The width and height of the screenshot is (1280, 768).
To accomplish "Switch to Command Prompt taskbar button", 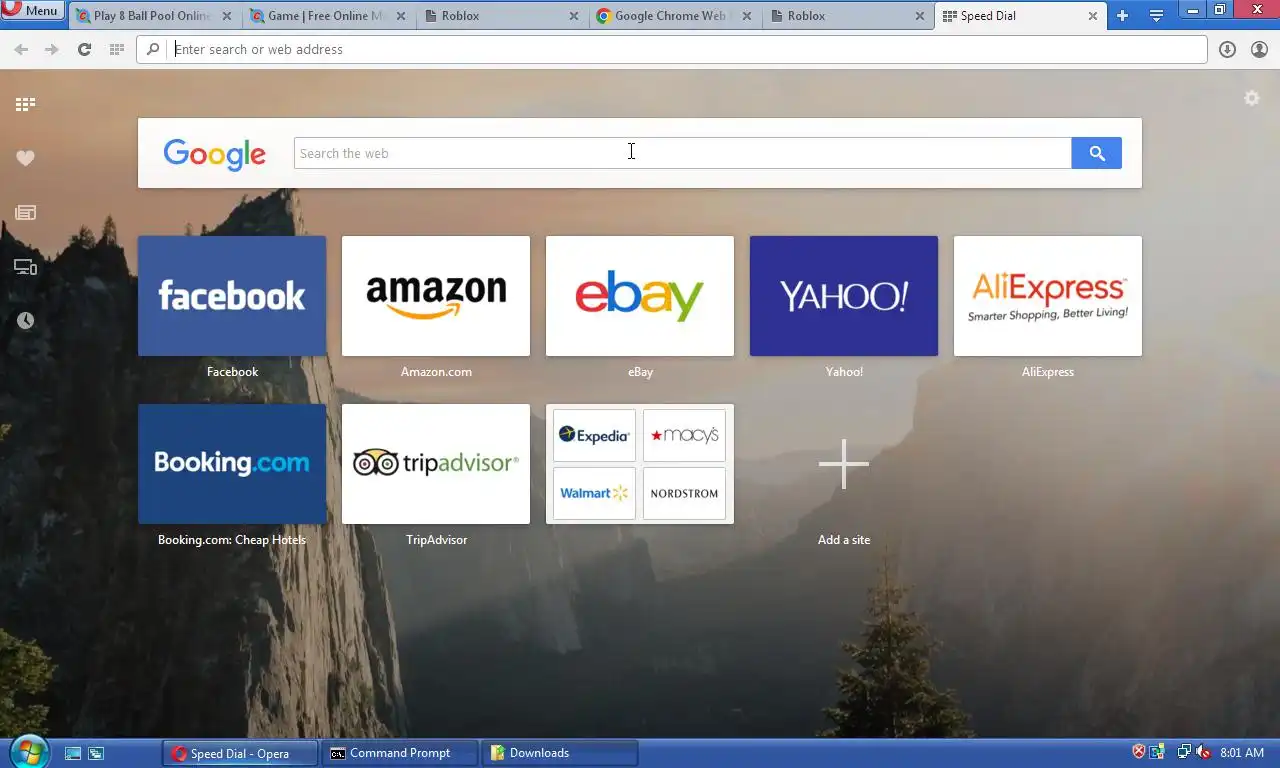I will (x=400, y=753).
